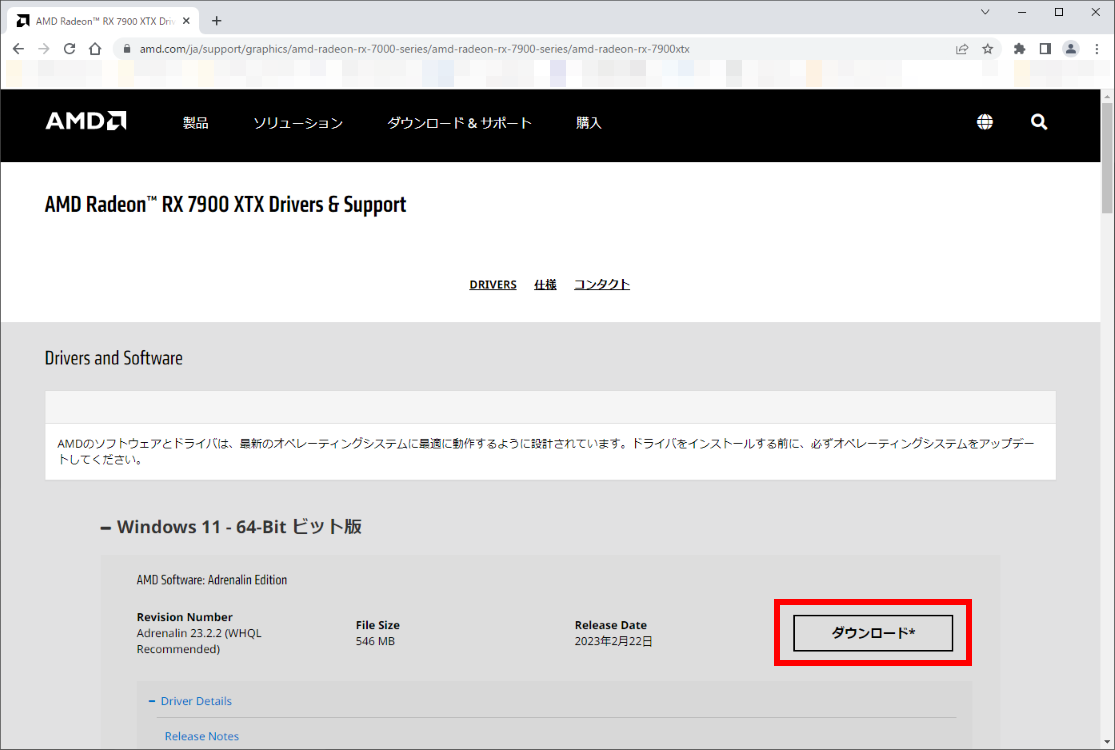Toggle the browser side panel icon
1115x750 pixels.
1045,49
